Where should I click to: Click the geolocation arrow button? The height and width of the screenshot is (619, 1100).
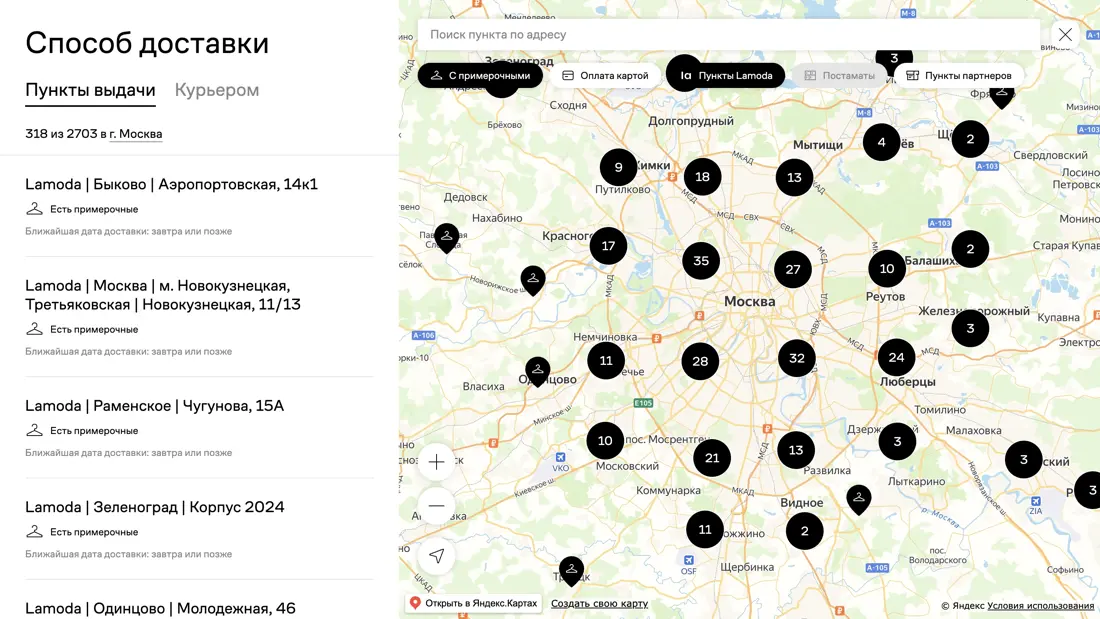tap(437, 556)
